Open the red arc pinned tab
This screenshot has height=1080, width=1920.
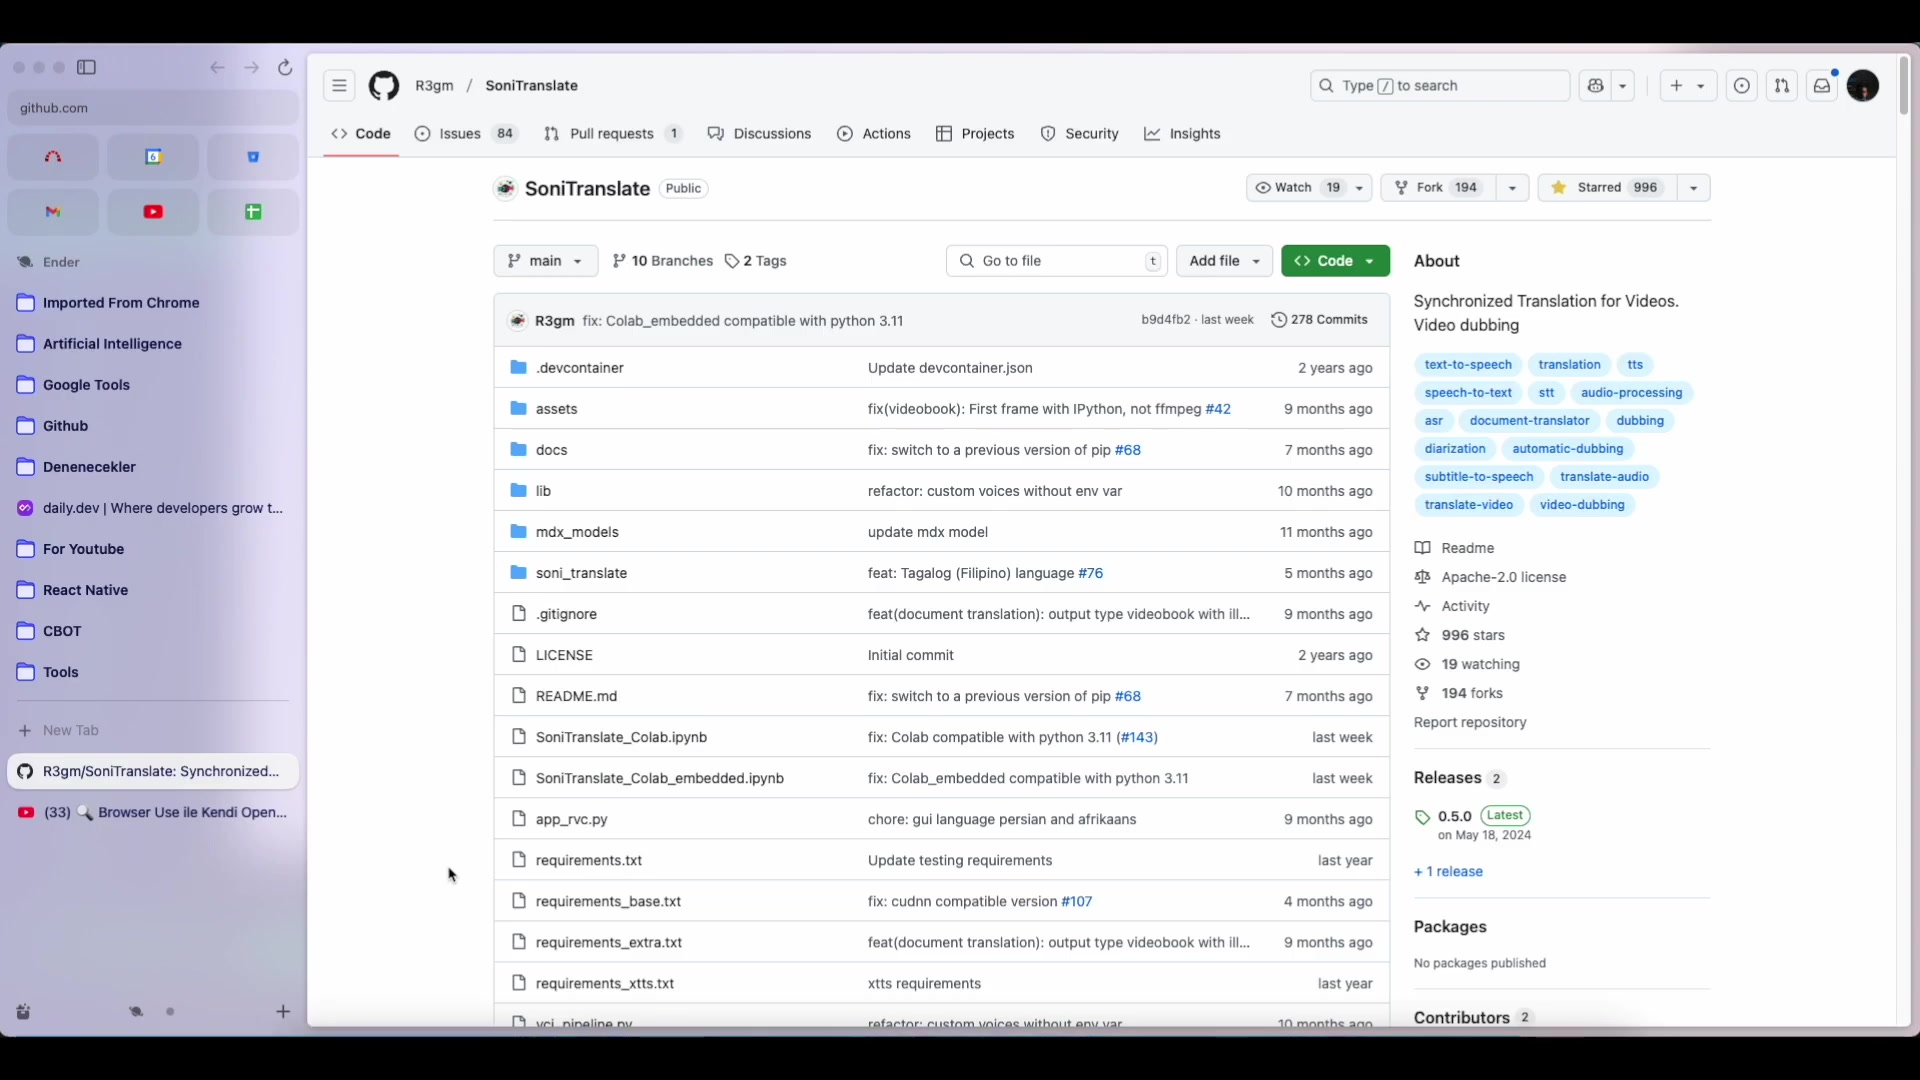coord(53,157)
